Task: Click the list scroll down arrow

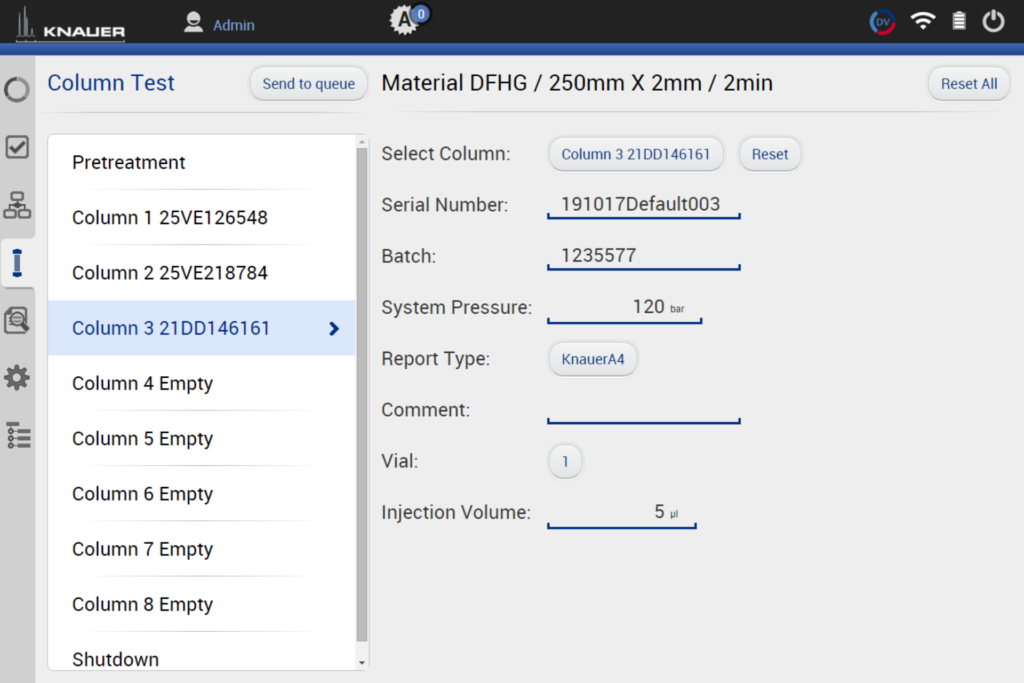Action: pos(362,663)
